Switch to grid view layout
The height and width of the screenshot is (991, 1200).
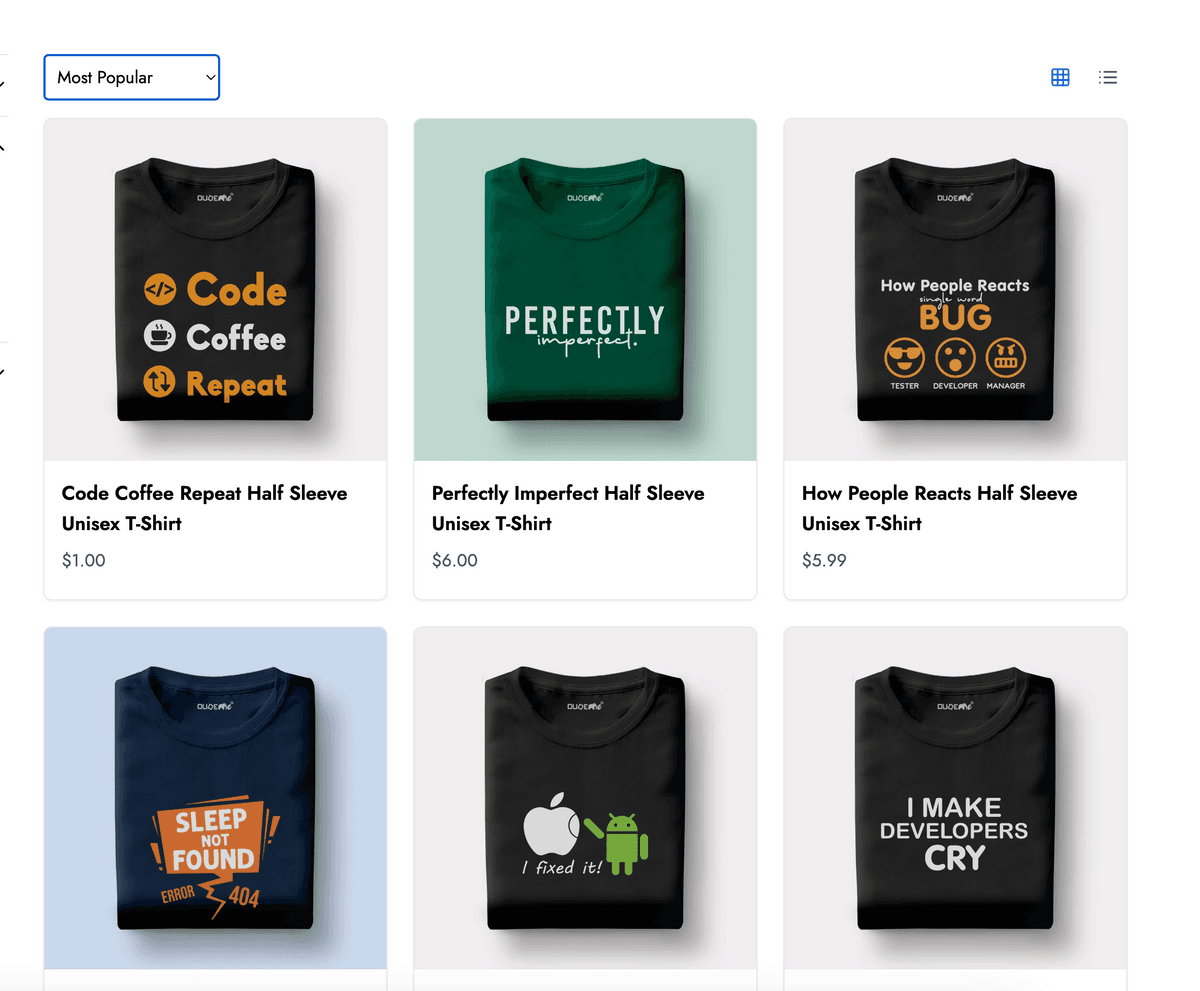(1060, 77)
